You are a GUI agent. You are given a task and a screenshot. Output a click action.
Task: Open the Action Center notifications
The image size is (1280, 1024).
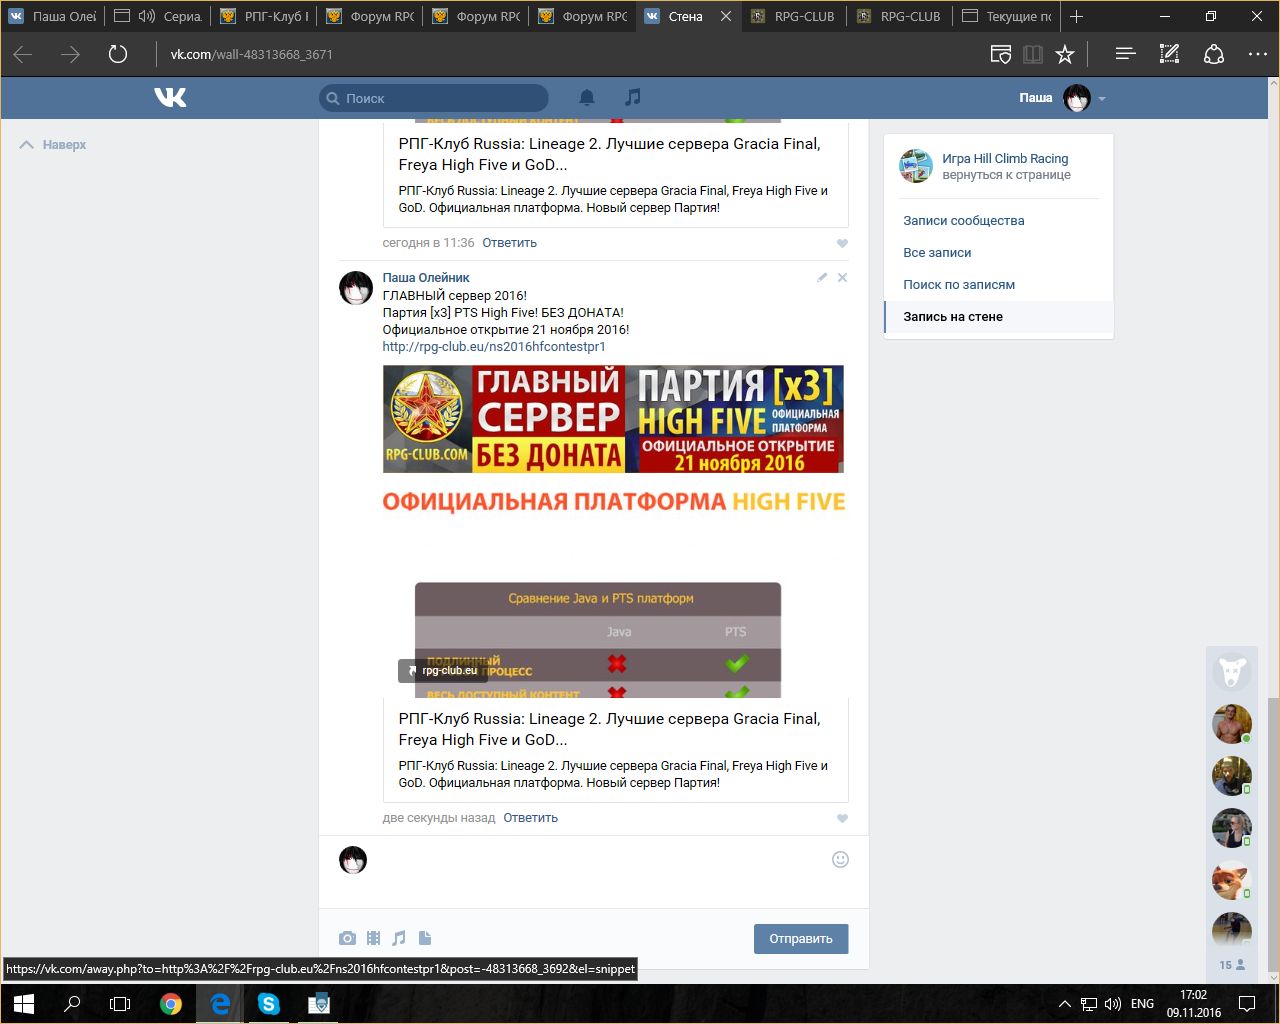pyautogui.click(x=1247, y=1004)
